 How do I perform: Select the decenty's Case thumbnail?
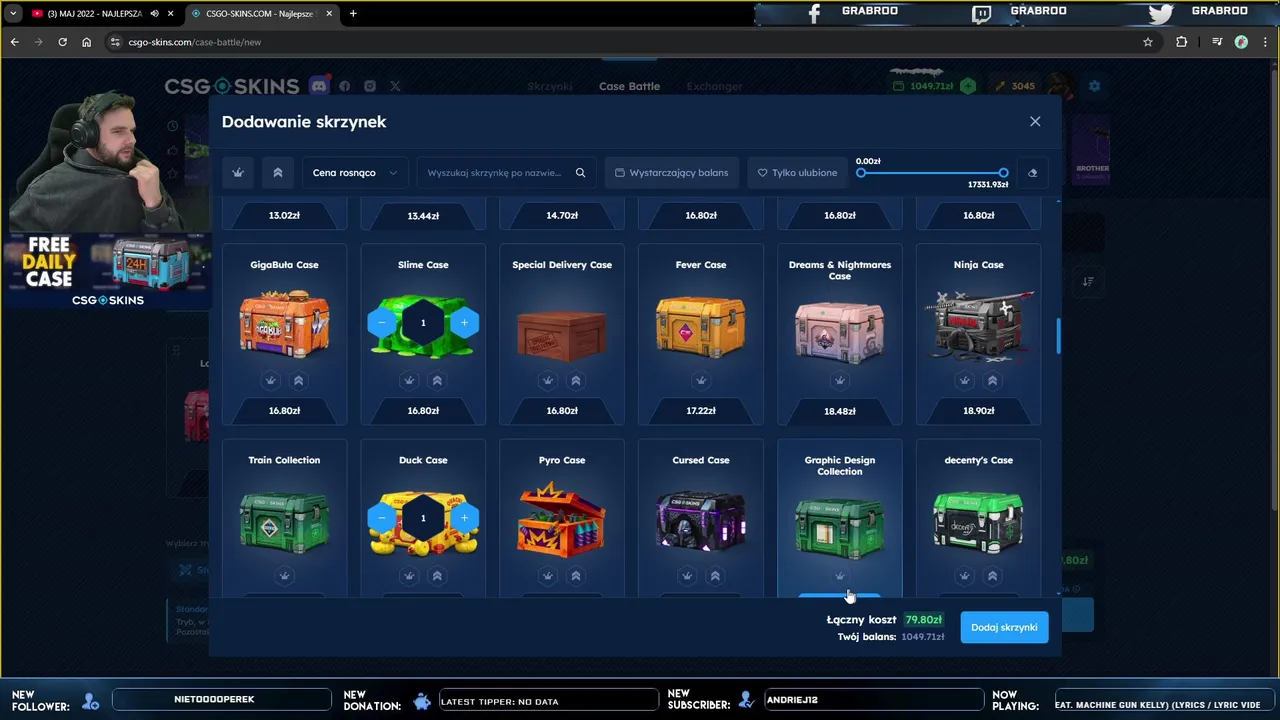point(978,521)
